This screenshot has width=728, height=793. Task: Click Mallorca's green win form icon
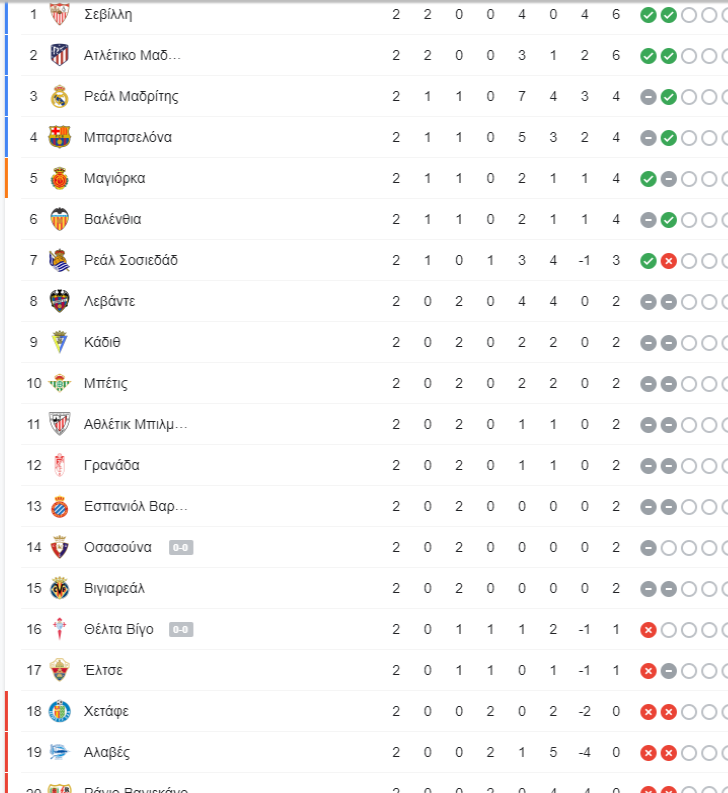tap(648, 179)
